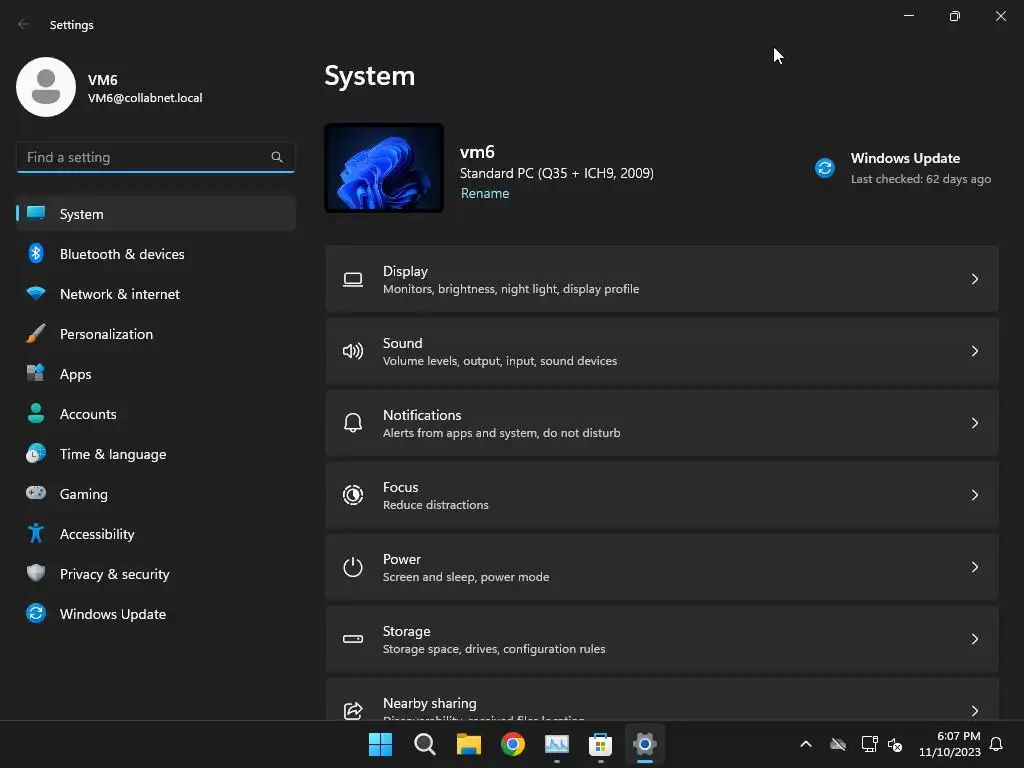Image resolution: width=1024 pixels, height=768 pixels.
Task: Open Nearby sharing row chevron arrow
Action: 974,710
